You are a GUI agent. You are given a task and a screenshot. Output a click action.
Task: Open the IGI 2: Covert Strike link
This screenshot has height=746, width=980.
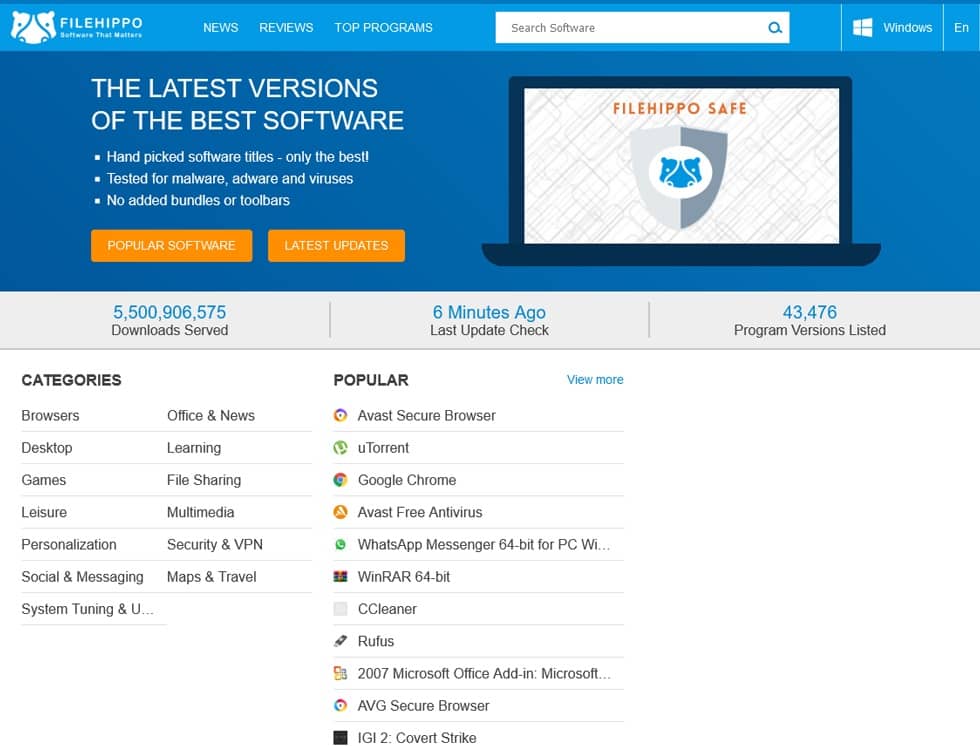pyautogui.click(x=417, y=738)
